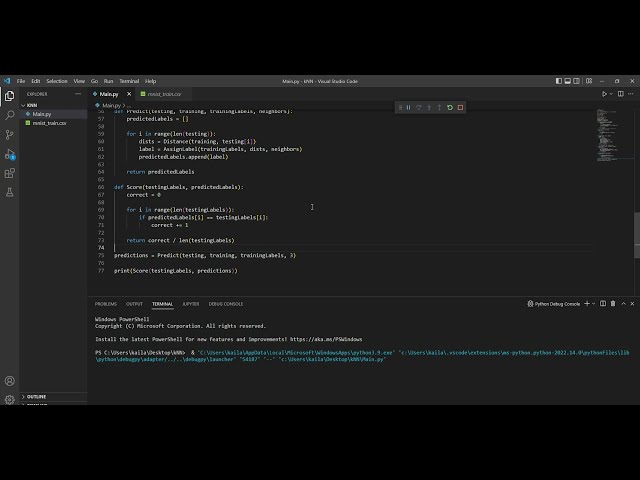Open the new terminal launch profile dropdown
This screenshot has height=480, width=640.
coord(593,304)
